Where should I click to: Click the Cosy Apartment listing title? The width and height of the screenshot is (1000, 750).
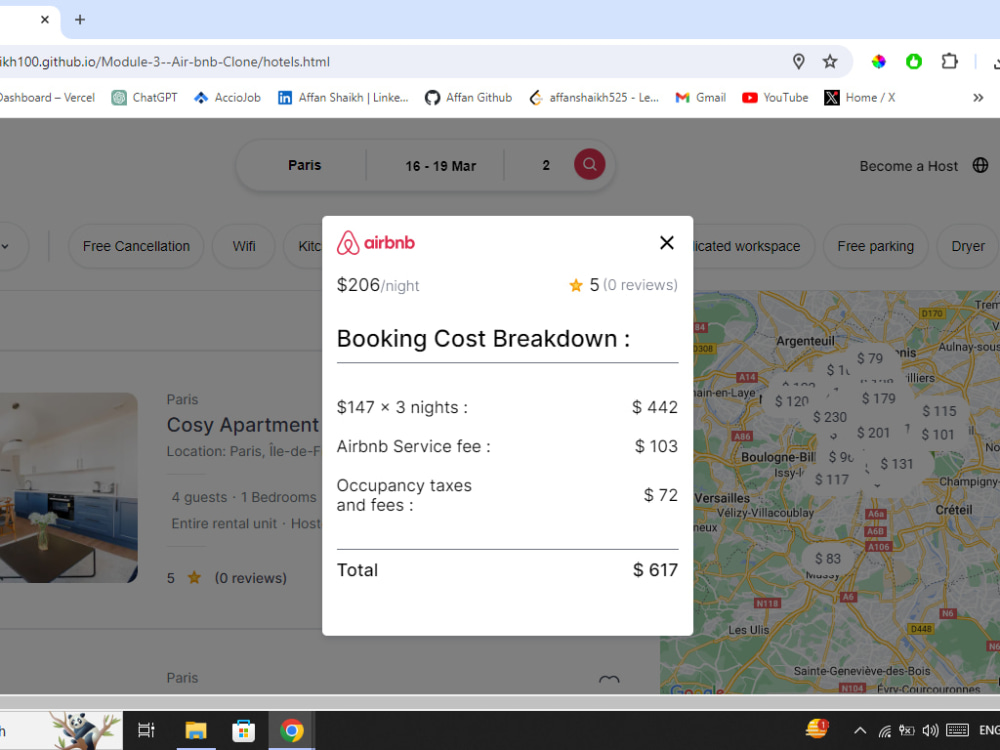[242, 425]
